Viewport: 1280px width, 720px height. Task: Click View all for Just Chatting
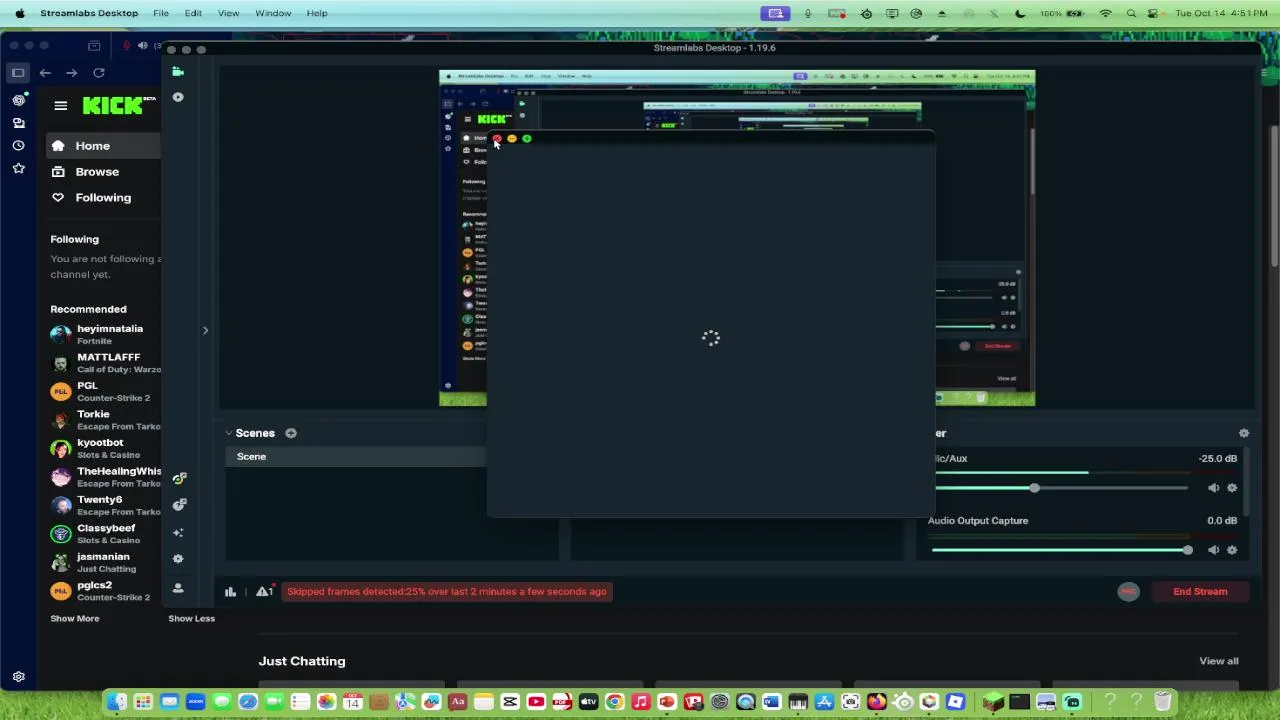pyautogui.click(x=1218, y=661)
